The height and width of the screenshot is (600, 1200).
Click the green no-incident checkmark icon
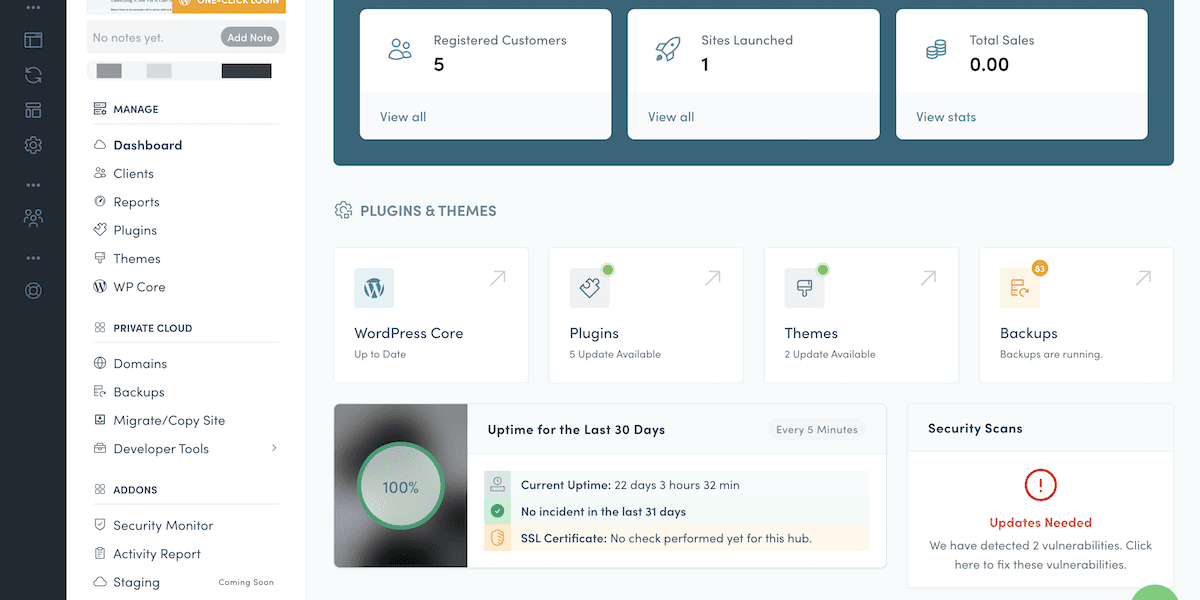[497, 511]
